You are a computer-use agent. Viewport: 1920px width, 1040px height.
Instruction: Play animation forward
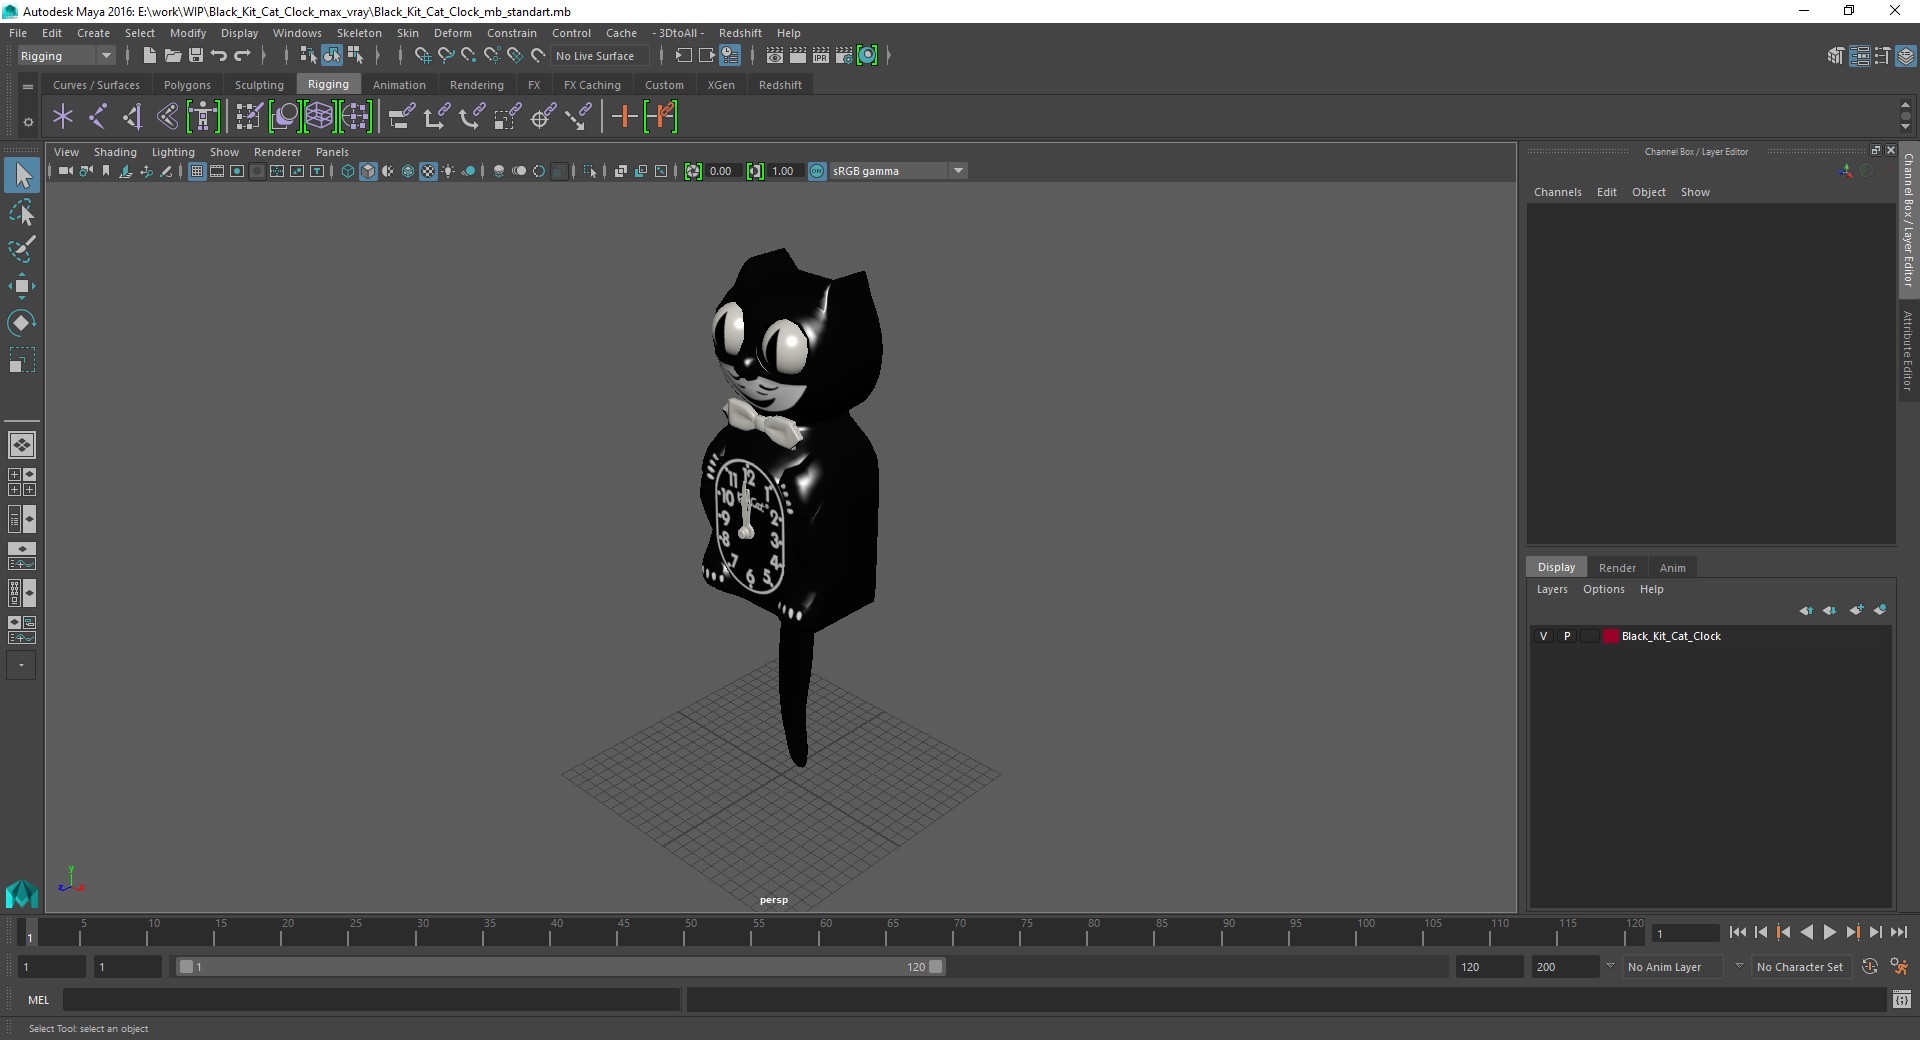(1829, 932)
